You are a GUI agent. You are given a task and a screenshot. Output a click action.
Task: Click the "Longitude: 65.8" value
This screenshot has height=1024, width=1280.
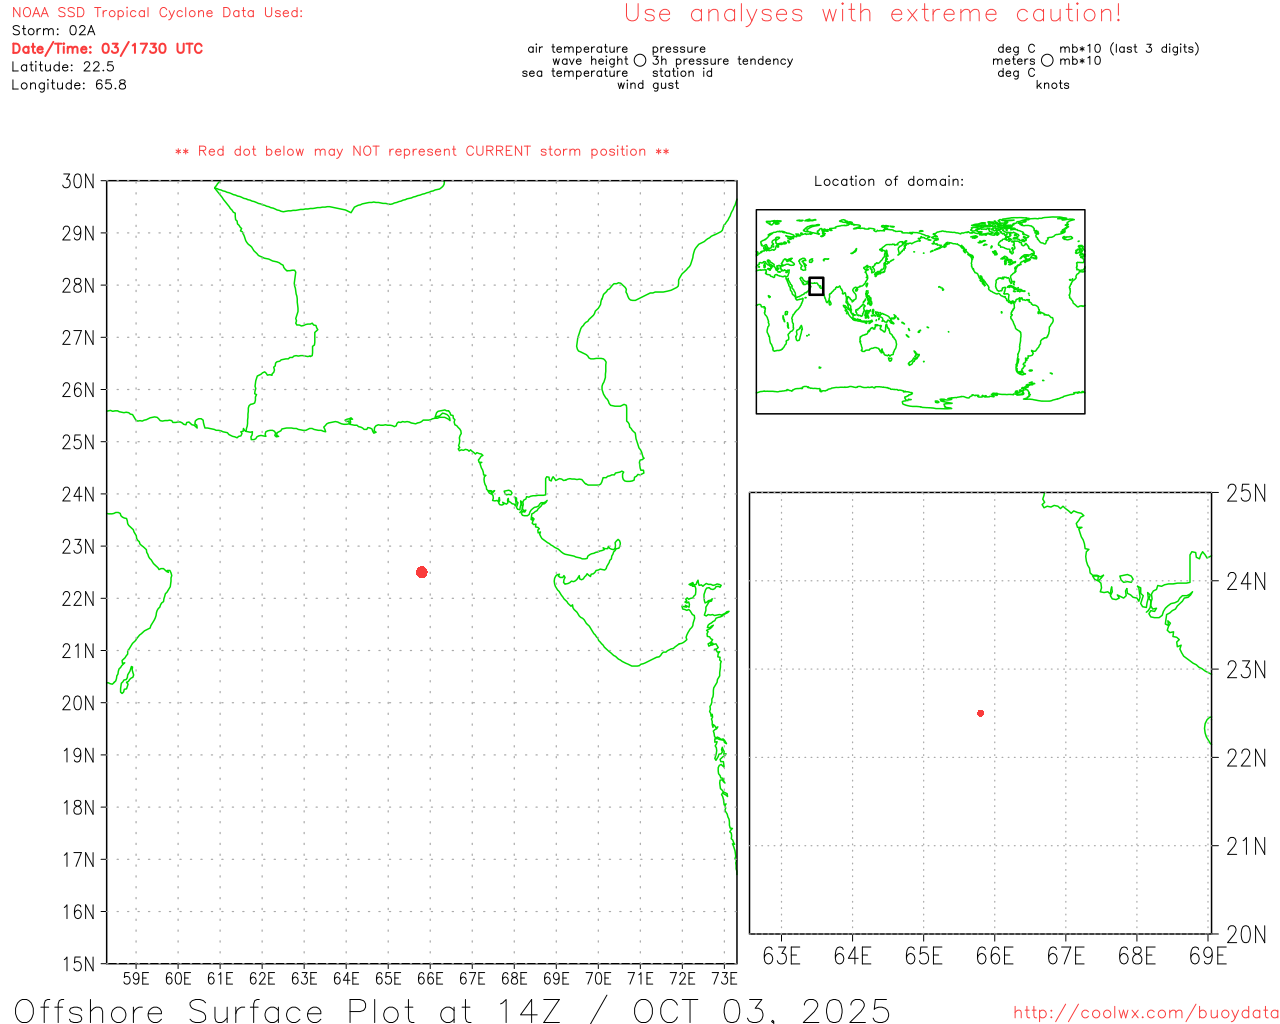69,85
